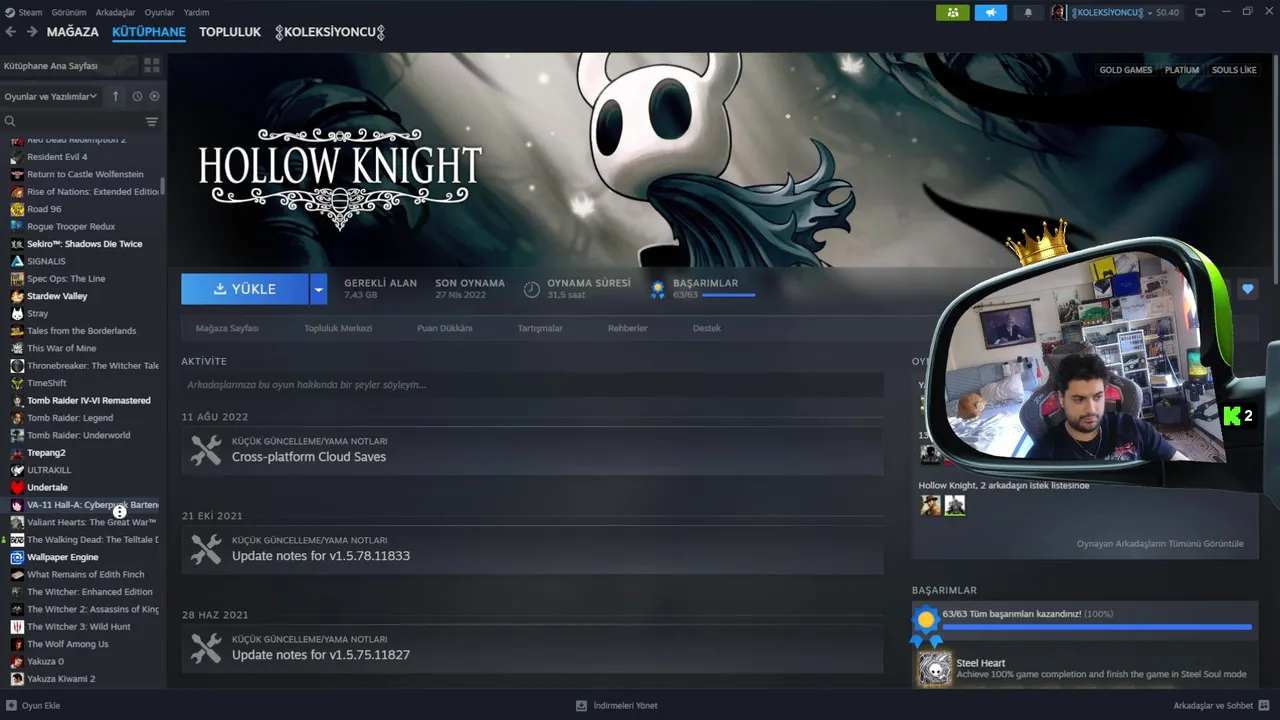Viewport: 1280px width, 720px height.
Task: Click PLATİUM collection tag
Action: coord(1181,70)
